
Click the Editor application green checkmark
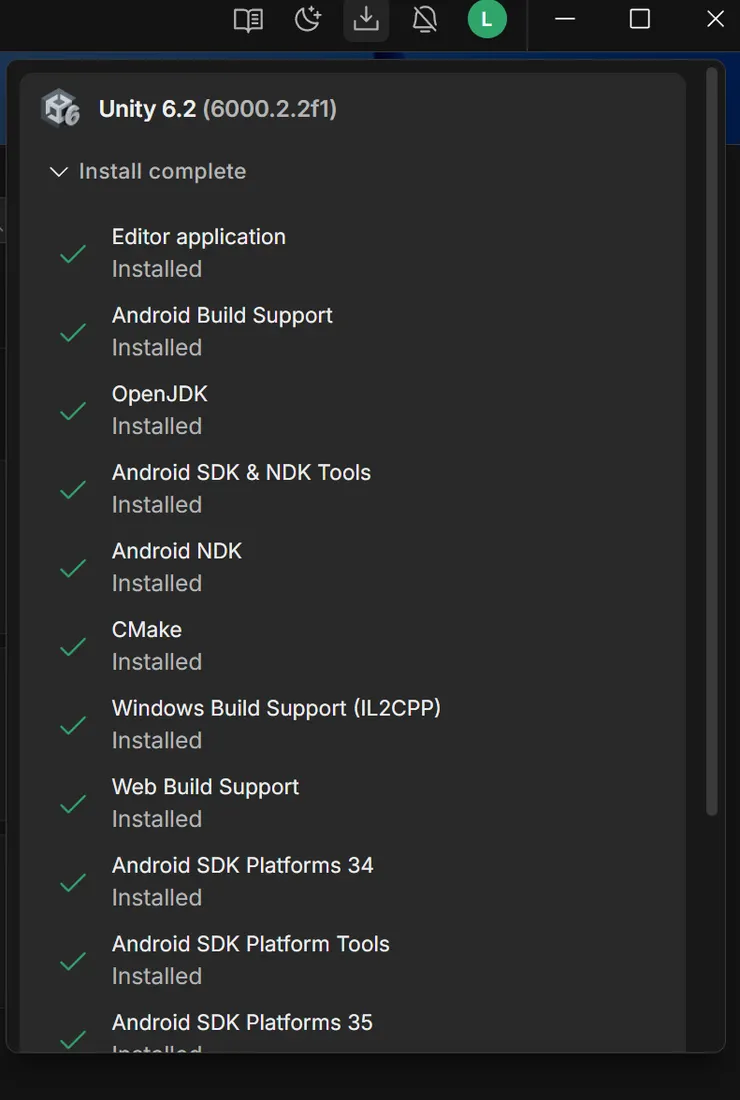73,254
